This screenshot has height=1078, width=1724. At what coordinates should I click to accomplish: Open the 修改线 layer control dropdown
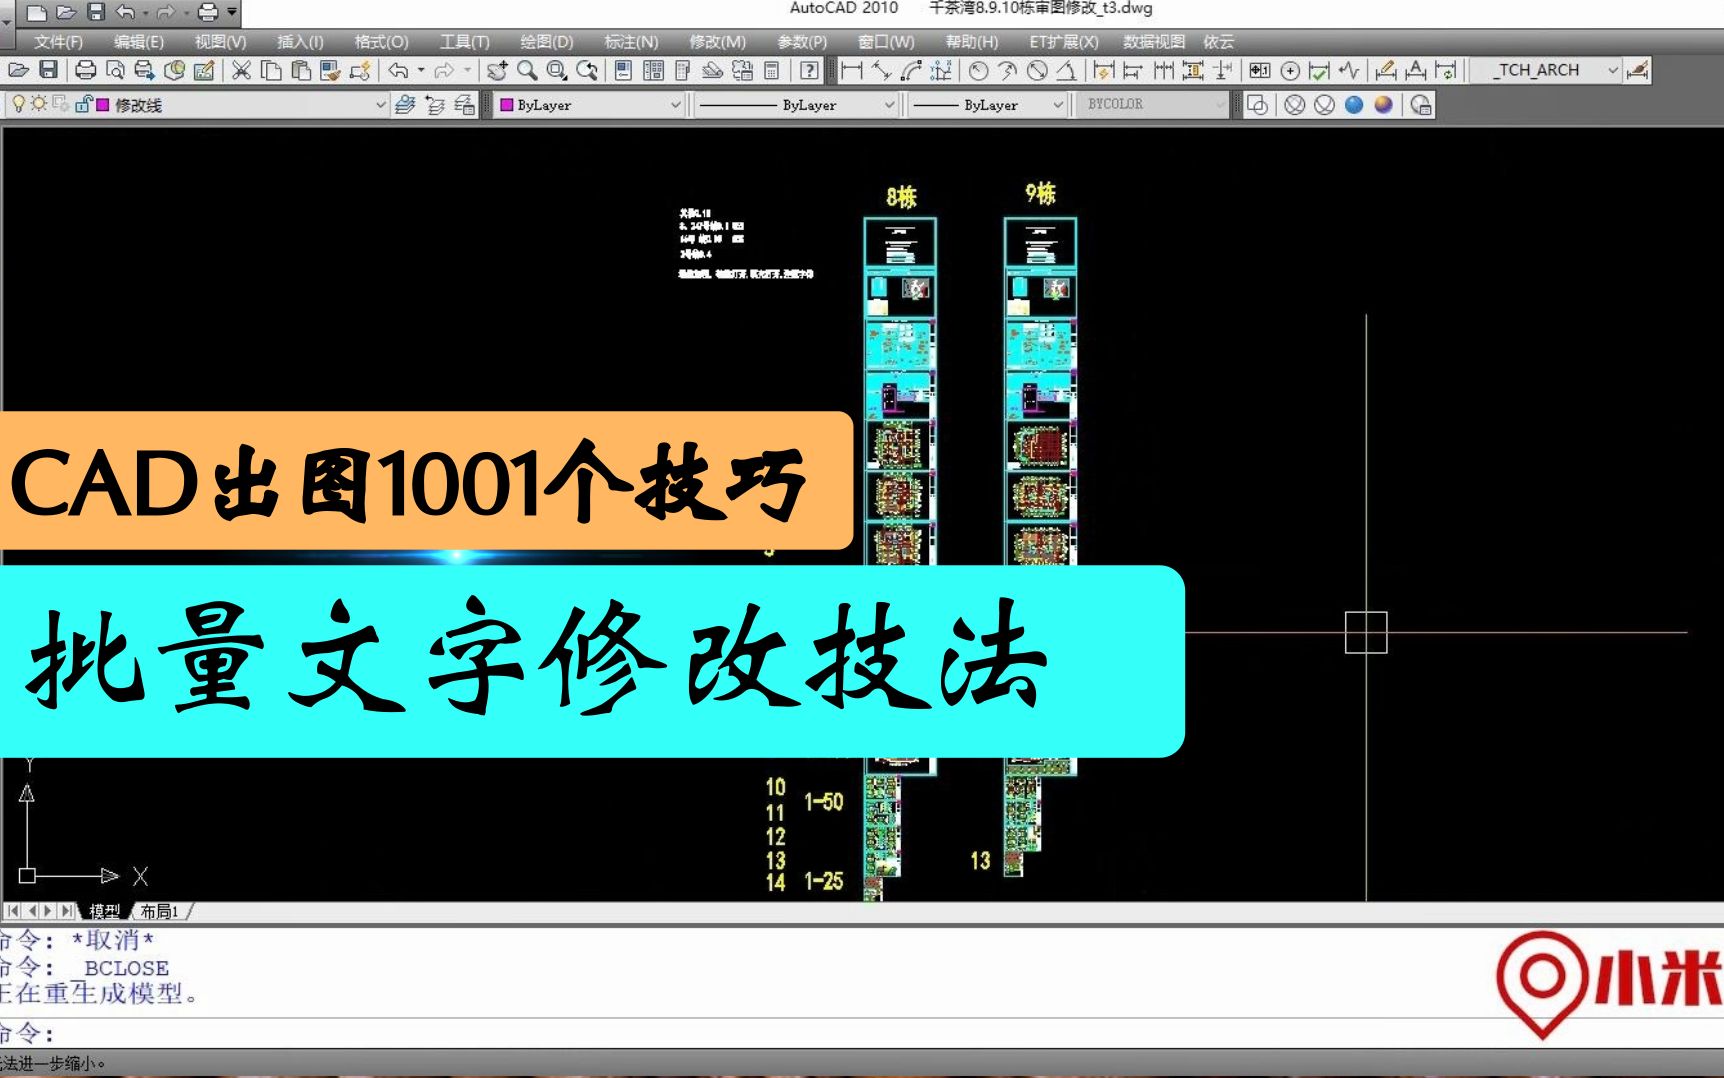coord(380,104)
